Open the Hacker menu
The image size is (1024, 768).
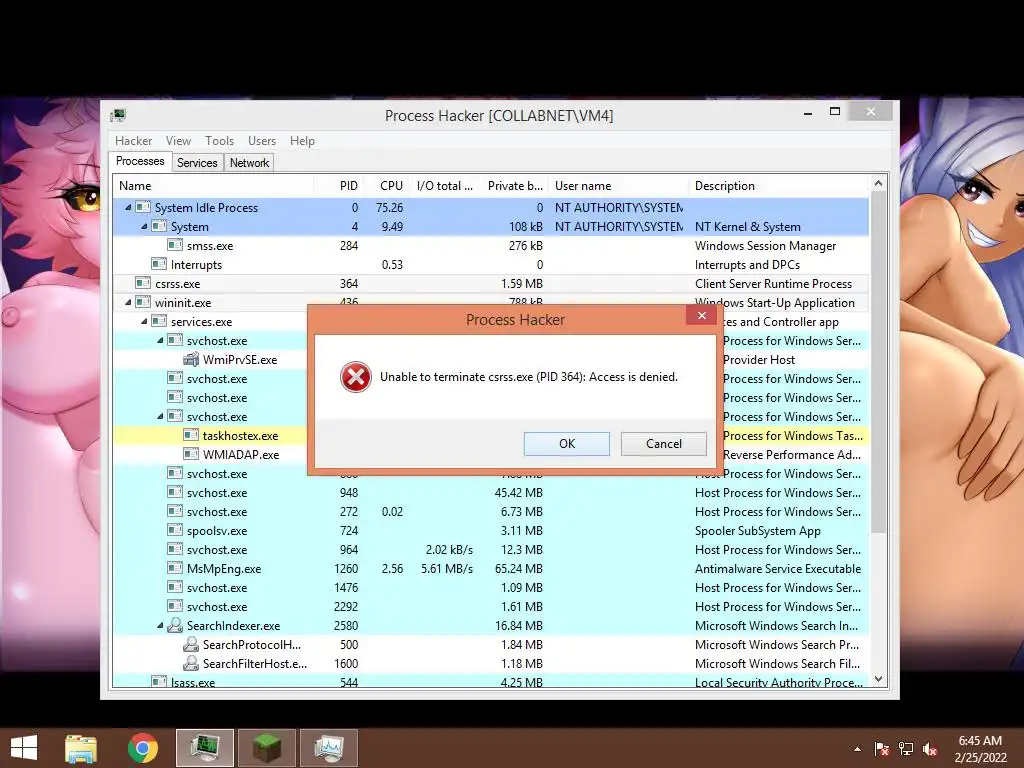[x=133, y=140]
